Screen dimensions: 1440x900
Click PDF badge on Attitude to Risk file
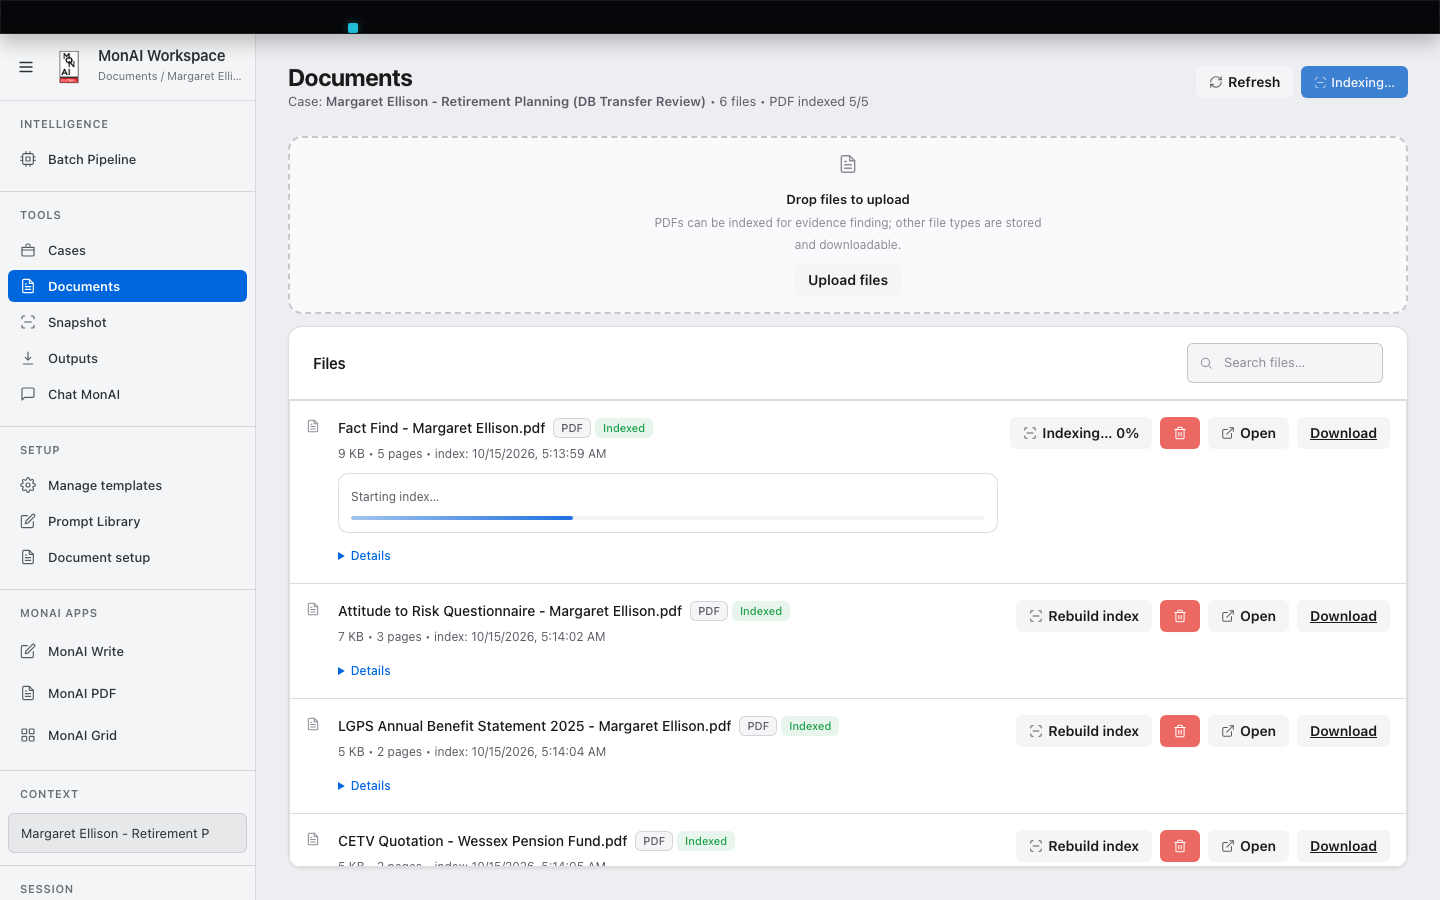coord(709,611)
